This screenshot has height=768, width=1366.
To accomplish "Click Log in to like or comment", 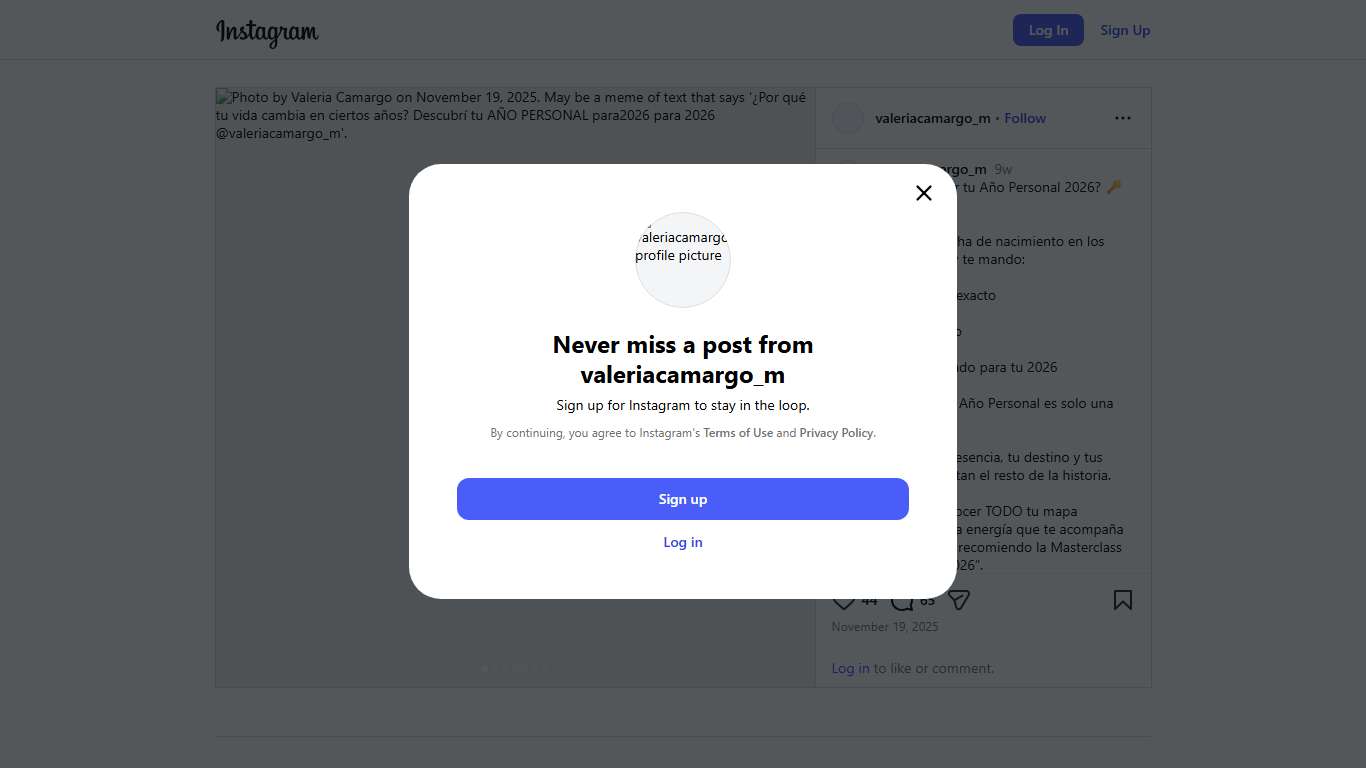I will click(x=850, y=668).
